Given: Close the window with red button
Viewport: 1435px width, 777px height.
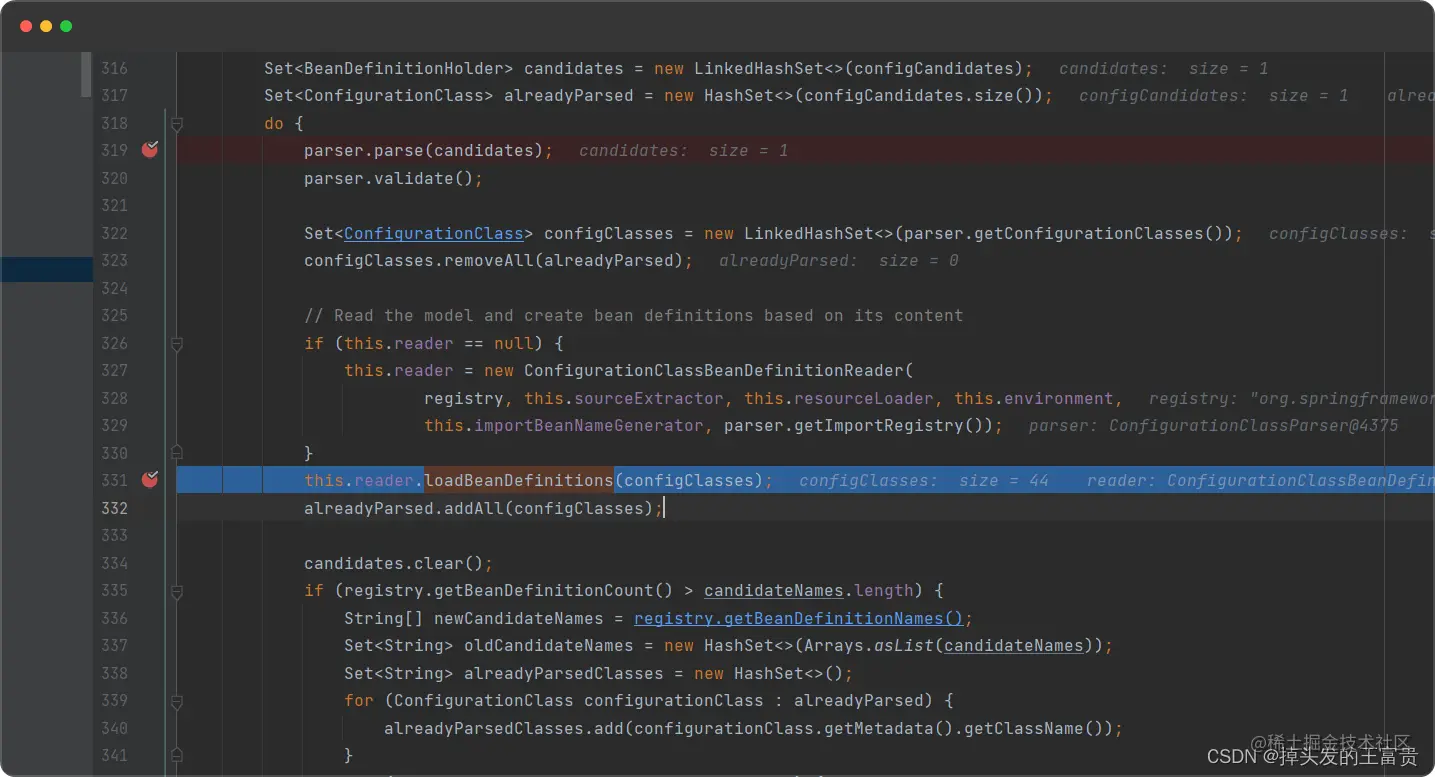Looking at the screenshot, I should click(x=26, y=26).
